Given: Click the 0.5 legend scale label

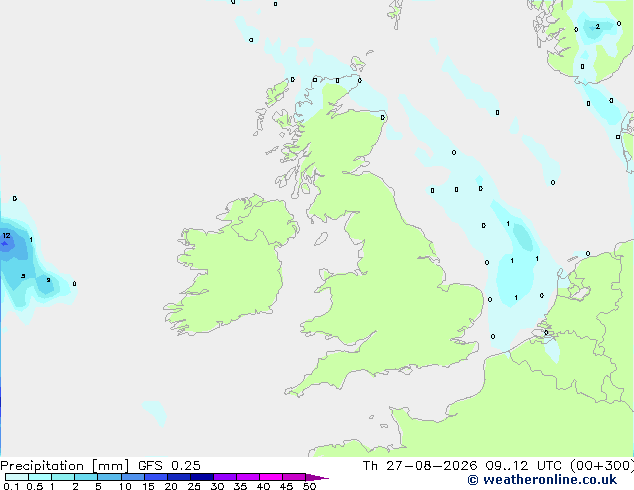Looking at the screenshot, I should point(35,486).
